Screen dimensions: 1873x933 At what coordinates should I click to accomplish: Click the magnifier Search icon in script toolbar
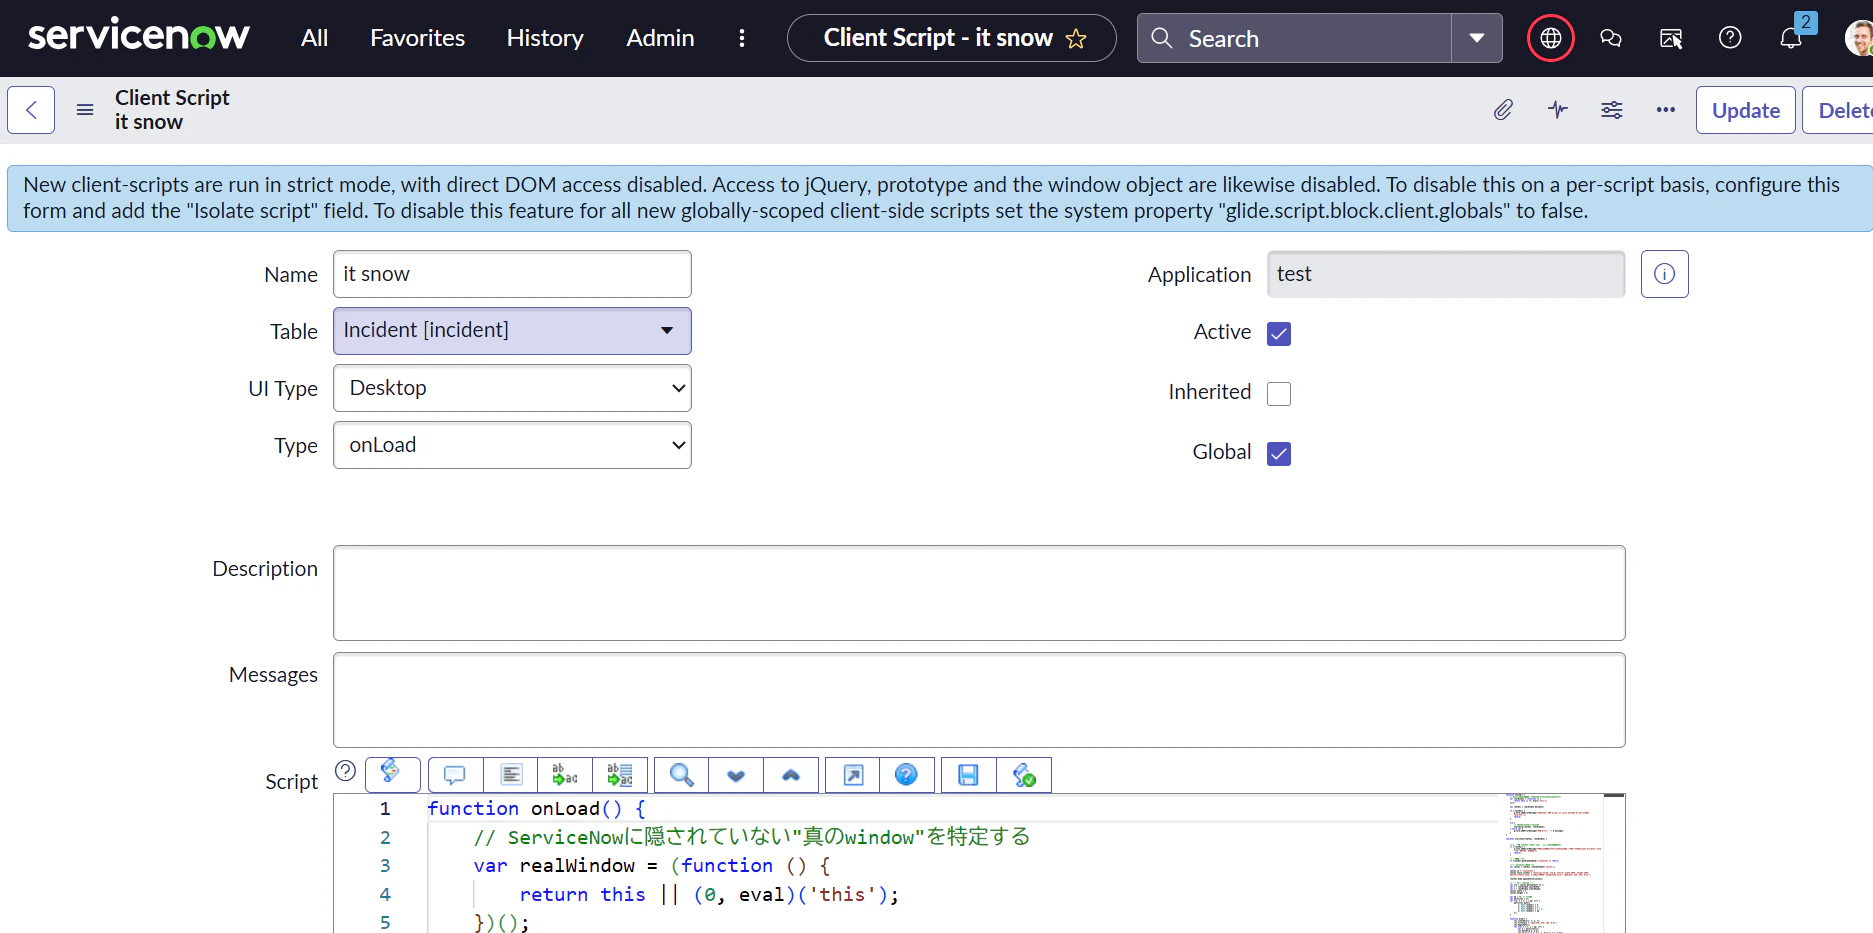(x=682, y=775)
